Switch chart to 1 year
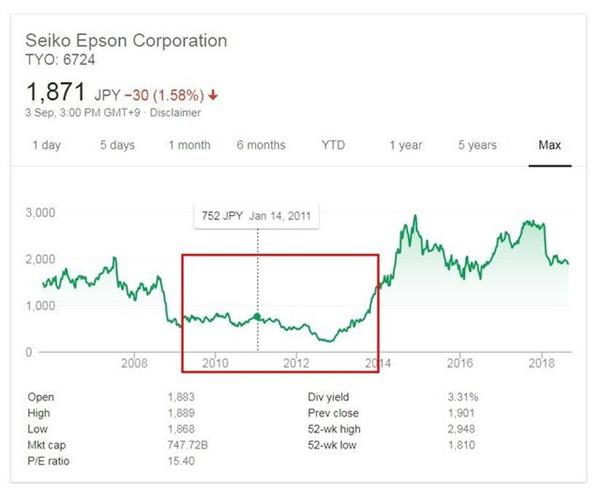The height and width of the screenshot is (496, 600). coord(405,145)
